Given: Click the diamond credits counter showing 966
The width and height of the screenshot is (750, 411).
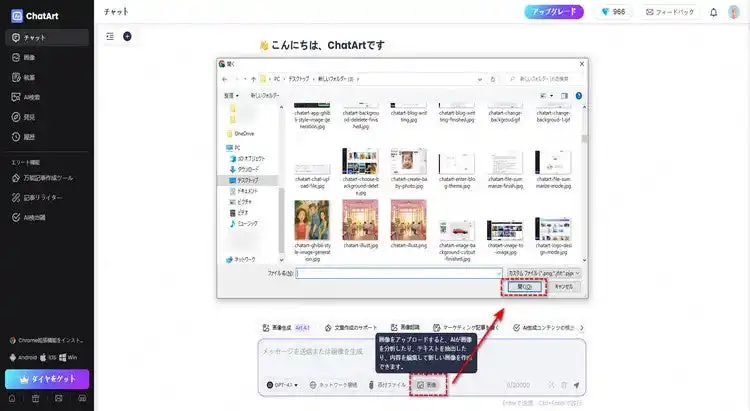Looking at the screenshot, I should (x=612, y=13).
